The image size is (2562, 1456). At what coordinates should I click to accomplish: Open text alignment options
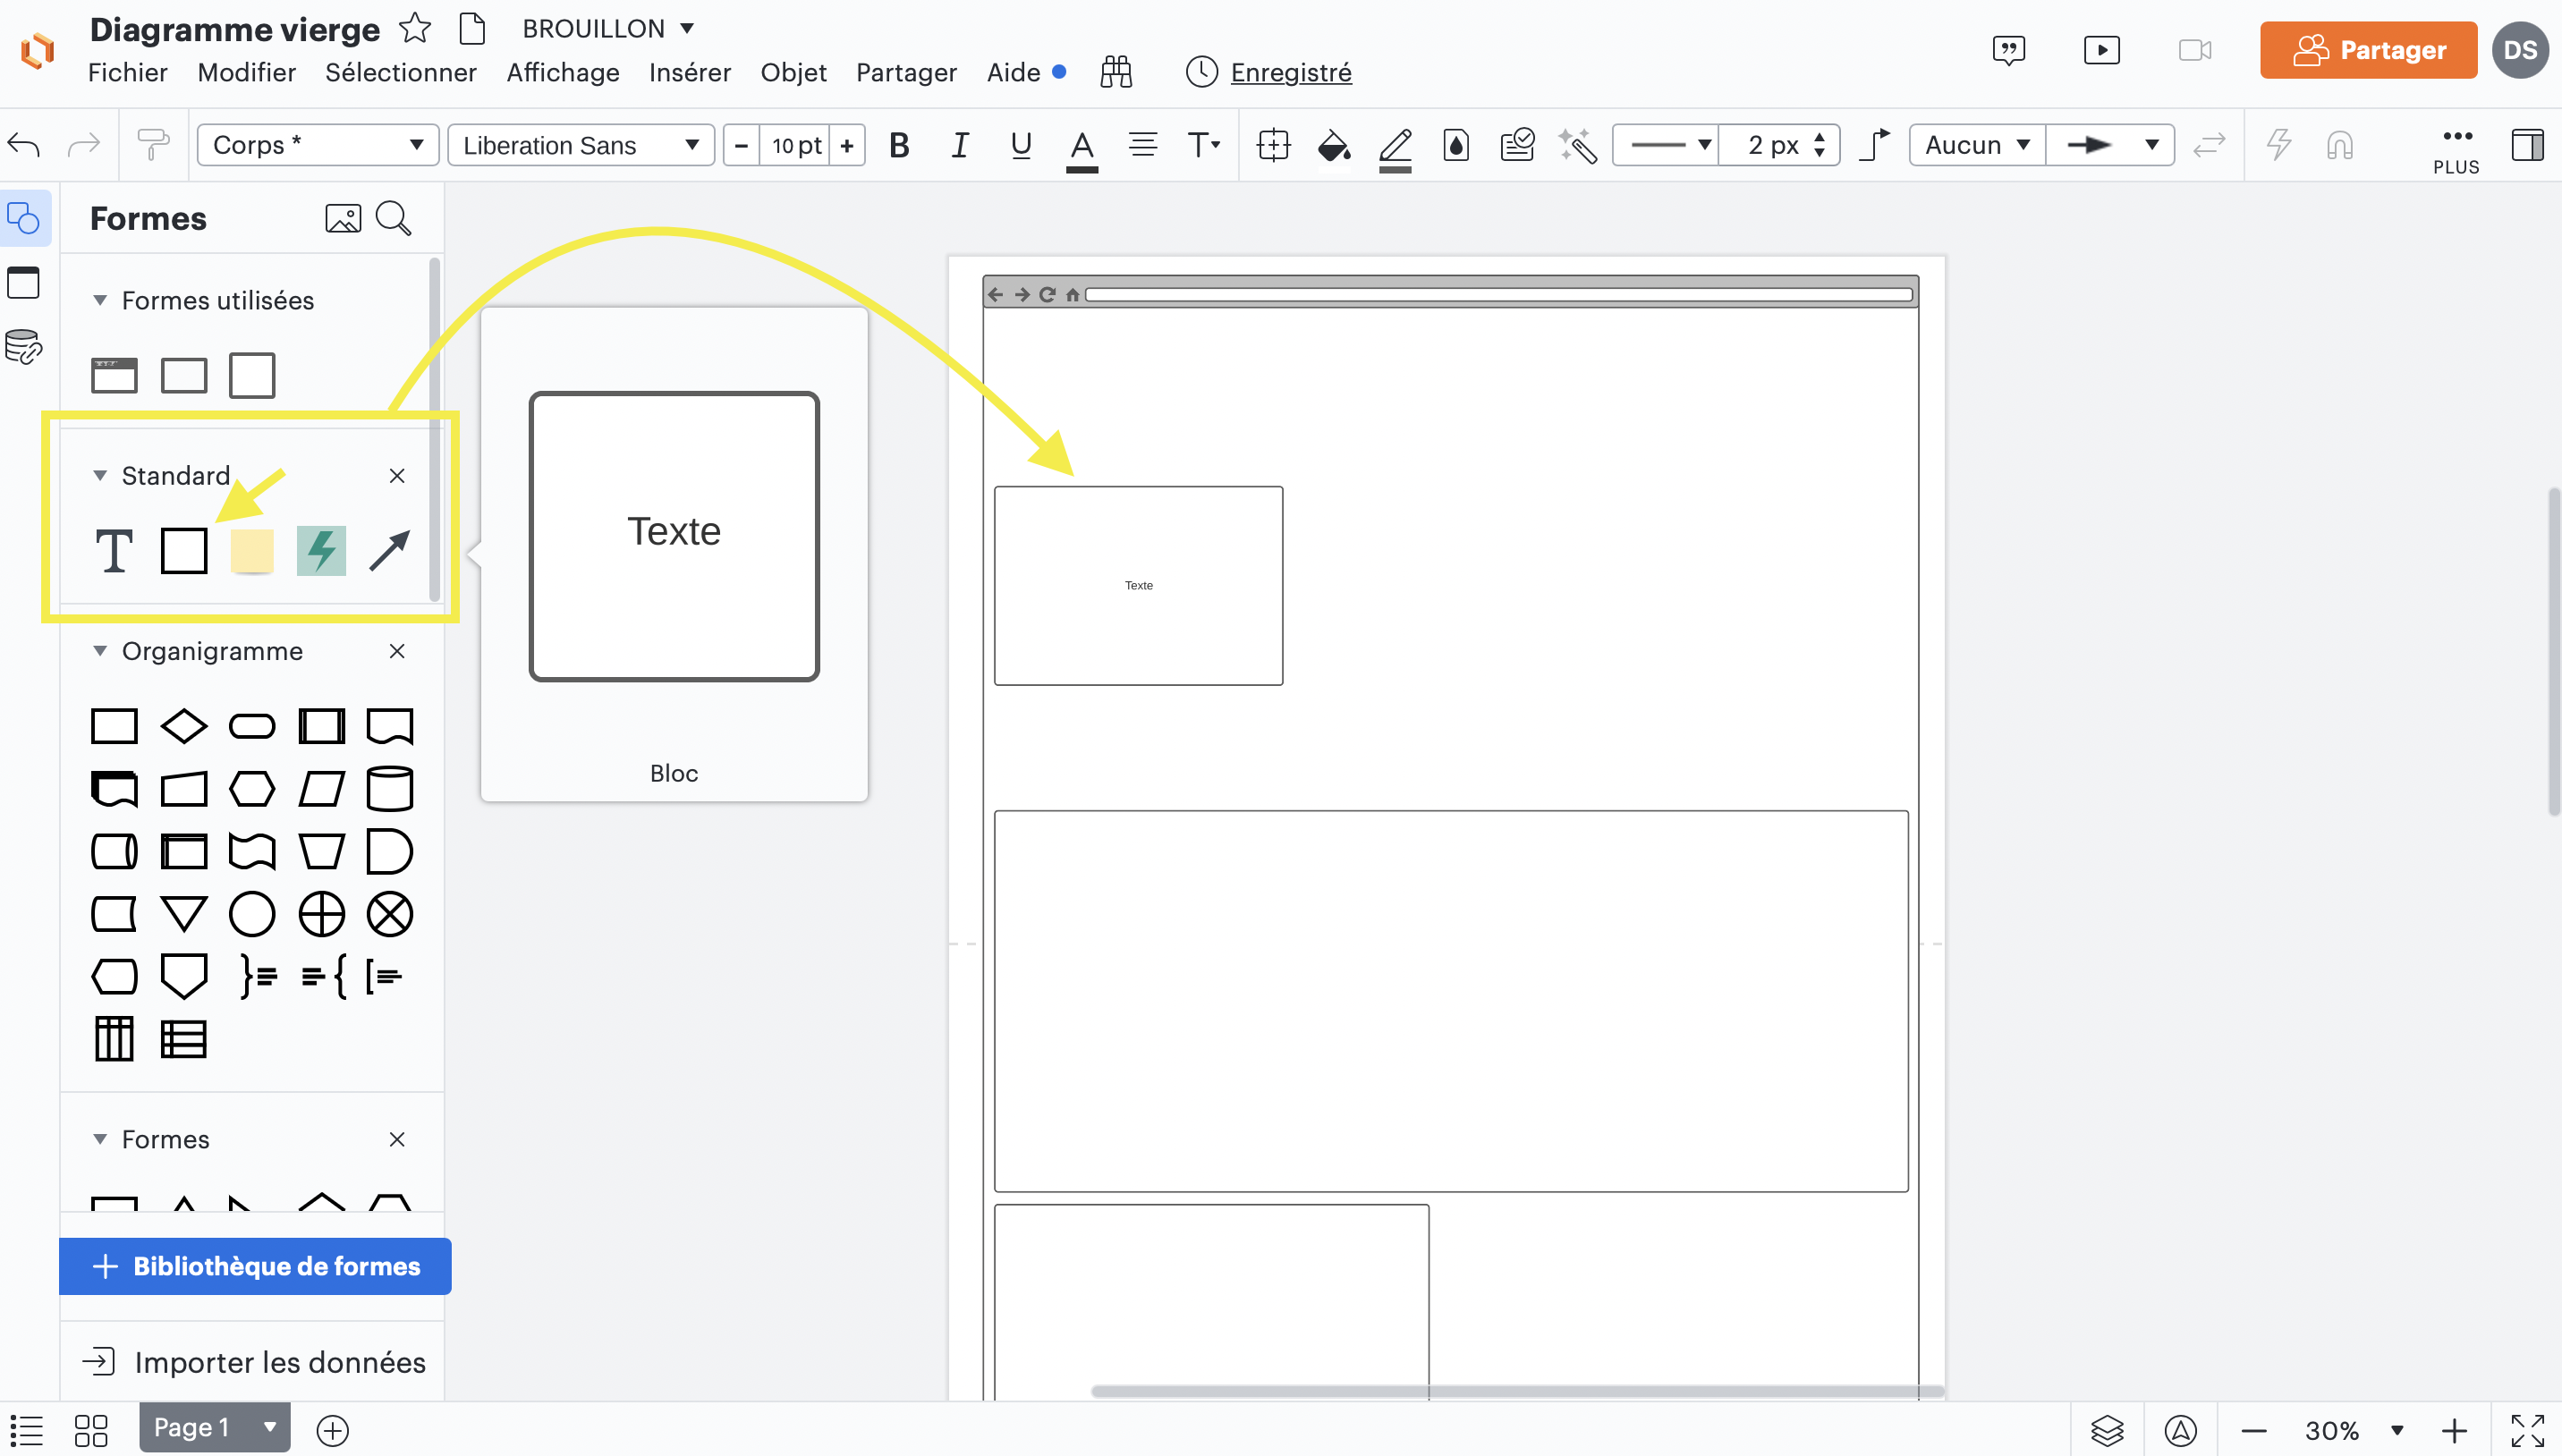point(1142,145)
